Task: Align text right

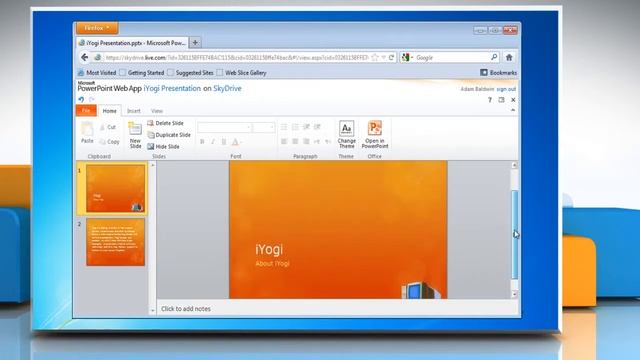Action: point(306,142)
